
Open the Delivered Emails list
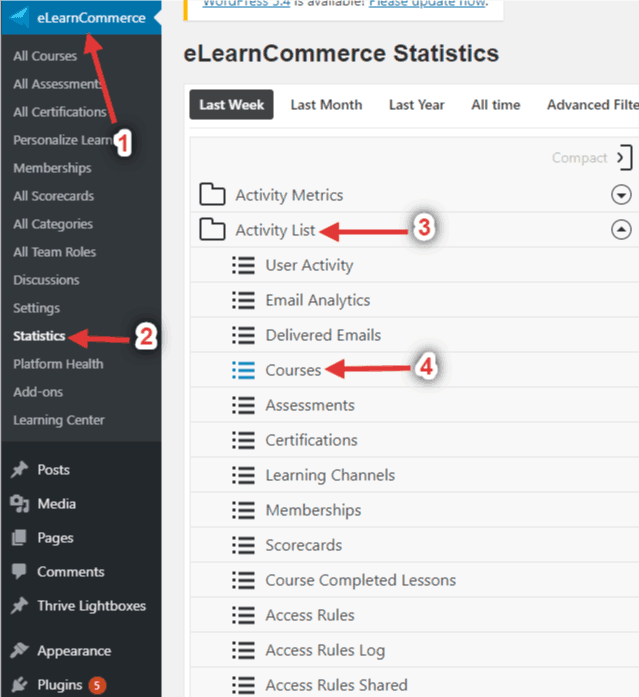[x=323, y=335]
